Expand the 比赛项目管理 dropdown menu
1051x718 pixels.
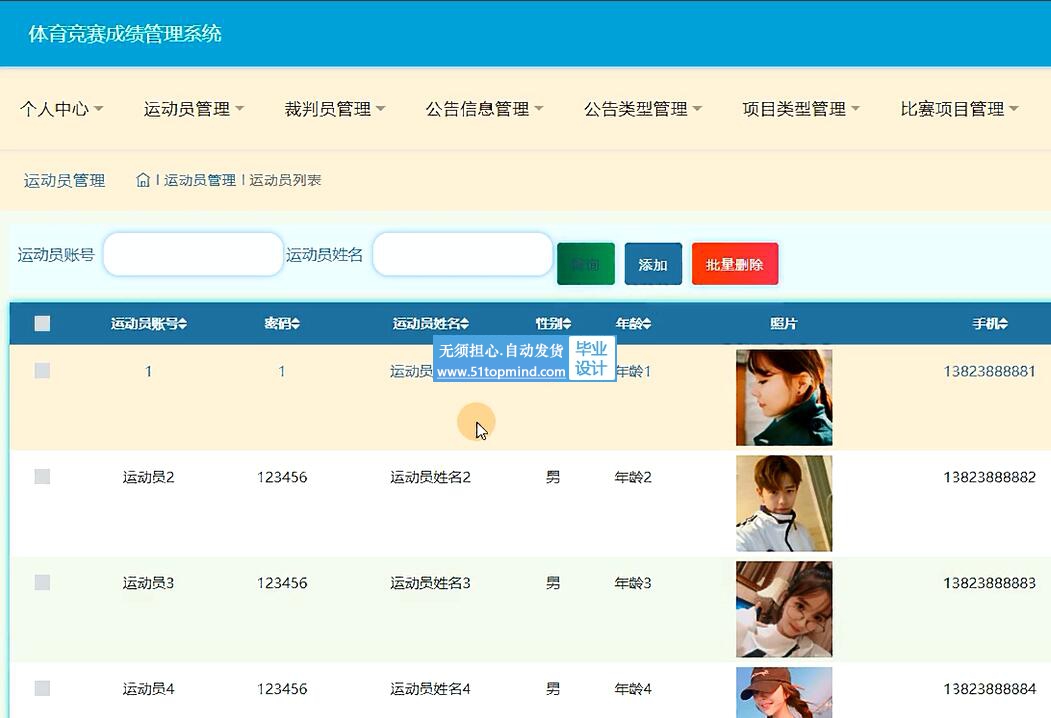(x=959, y=109)
